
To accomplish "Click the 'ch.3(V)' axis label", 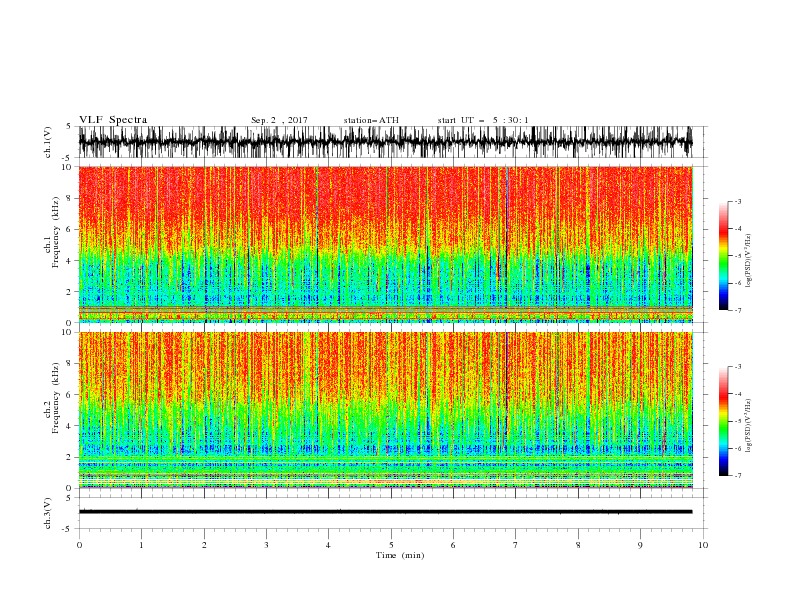I will coord(48,513).
